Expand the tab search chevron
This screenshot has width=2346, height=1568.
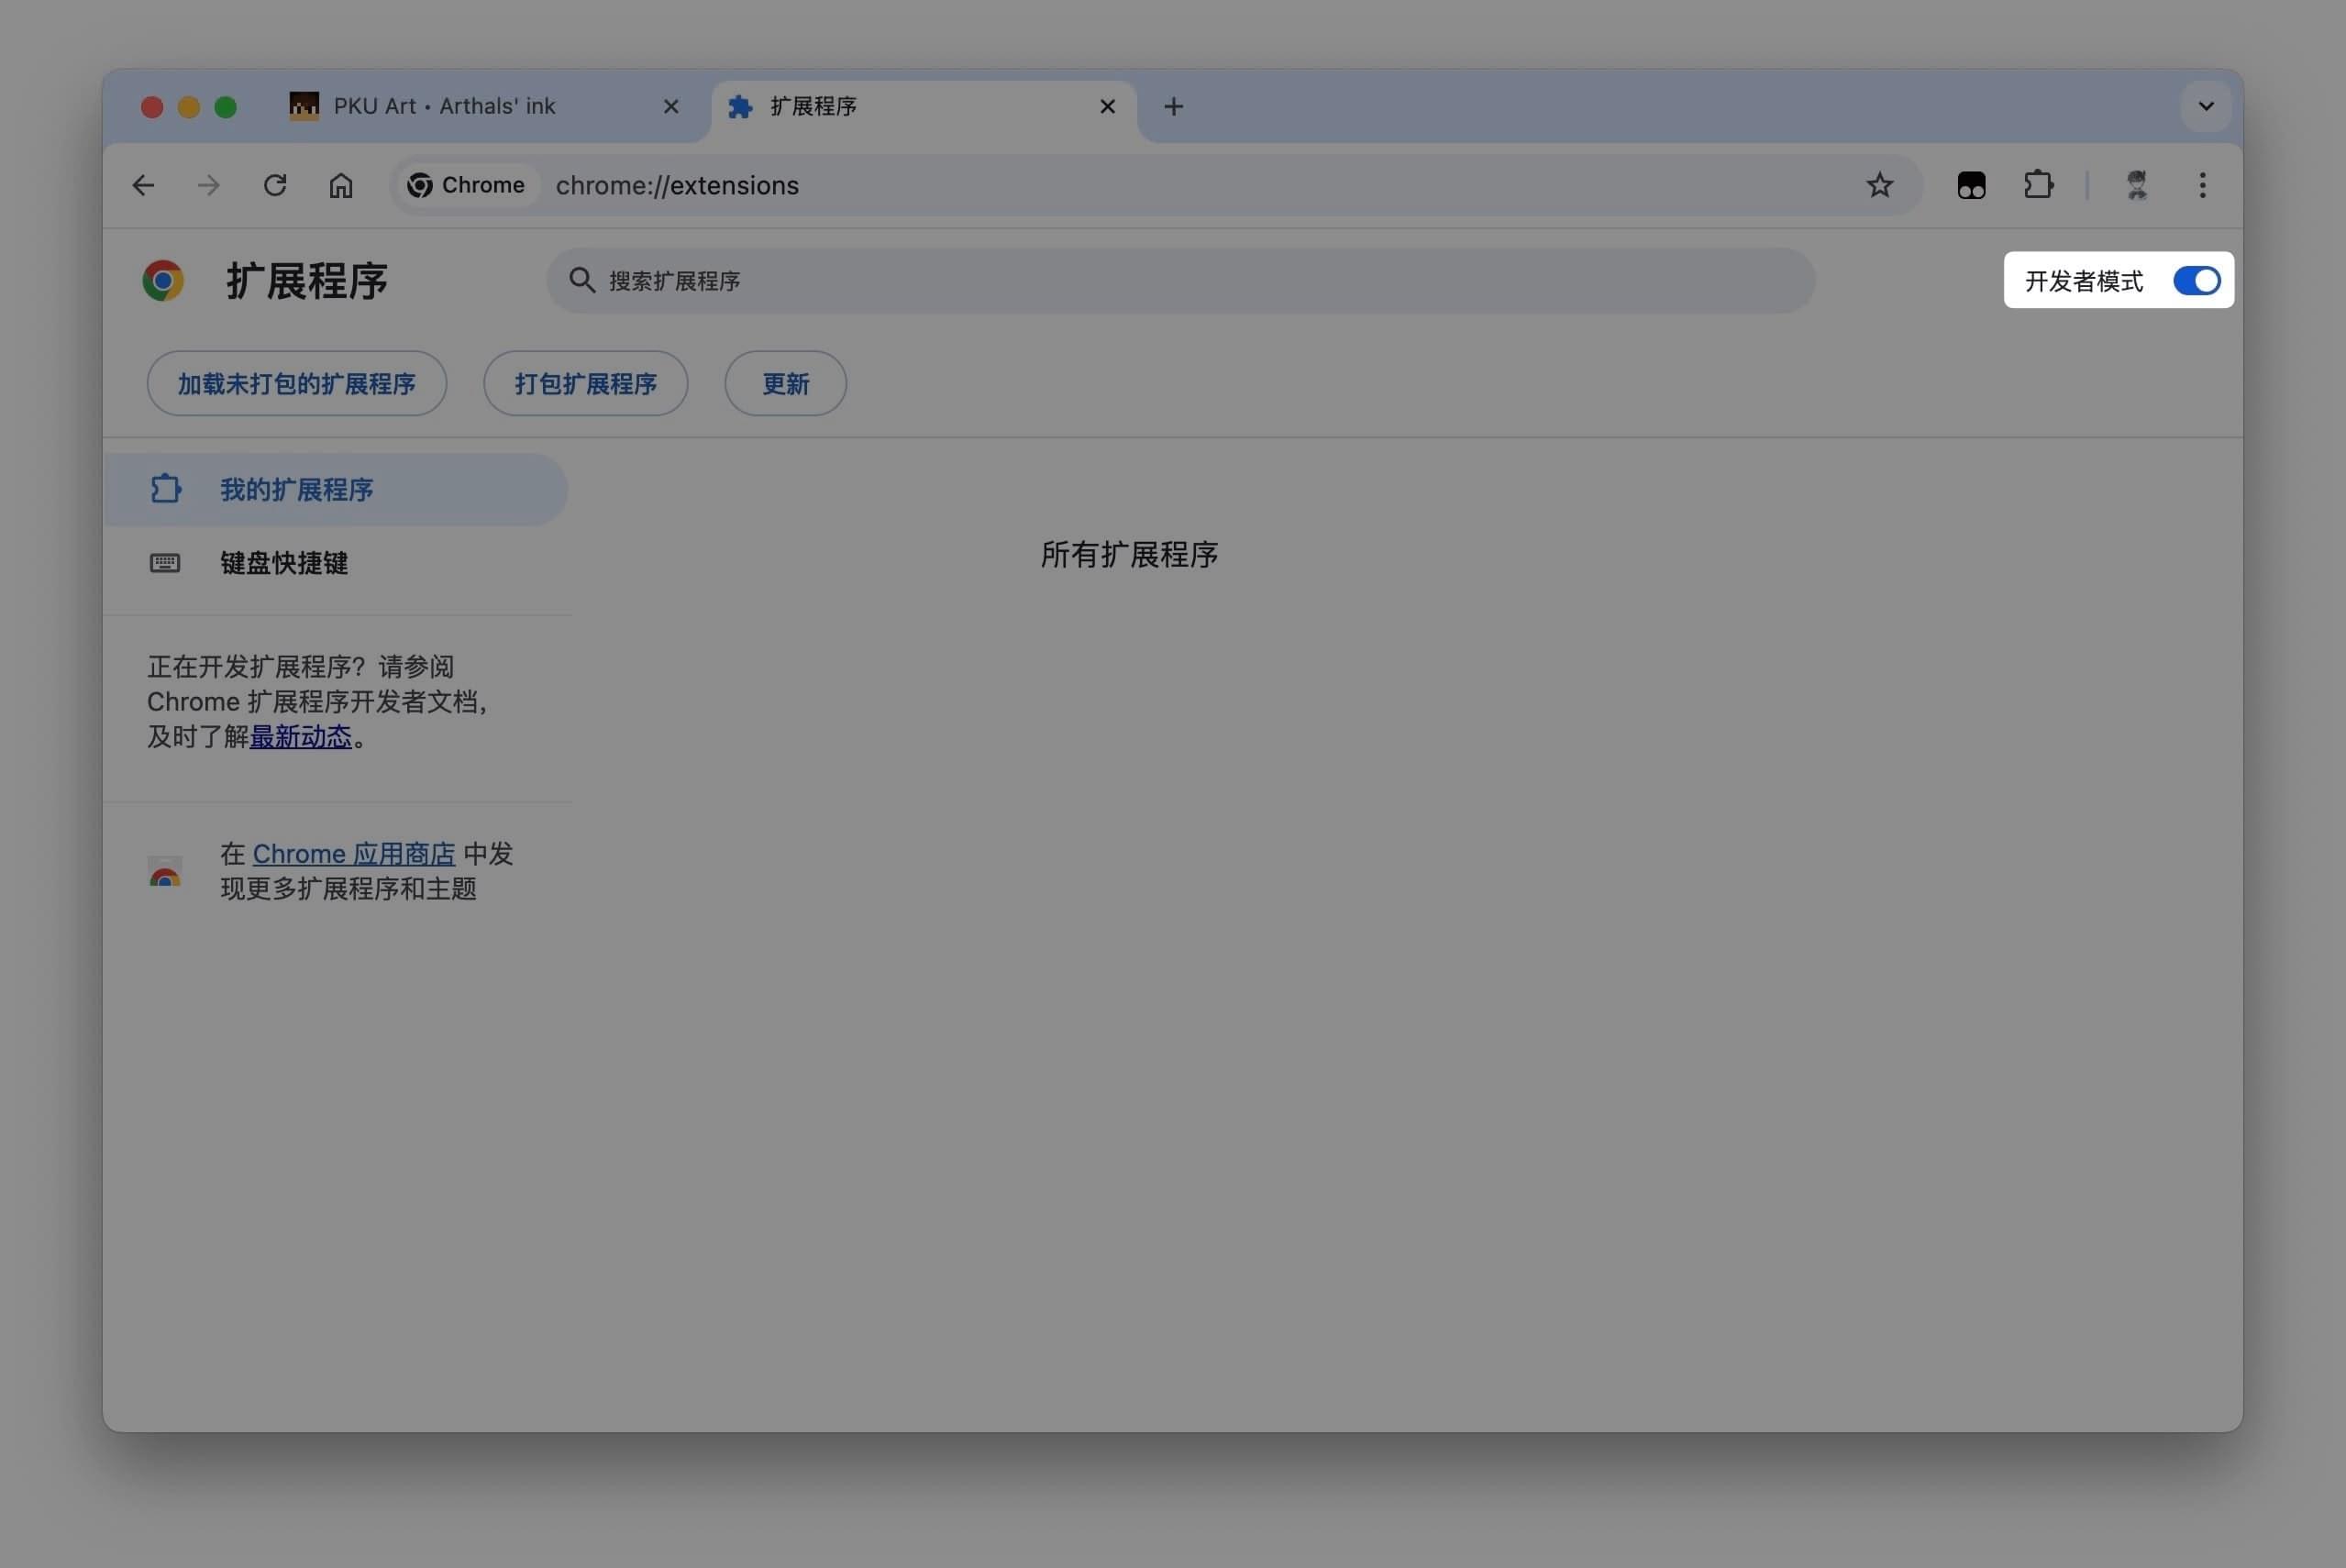pyautogui.click(x=2205, y=106)
